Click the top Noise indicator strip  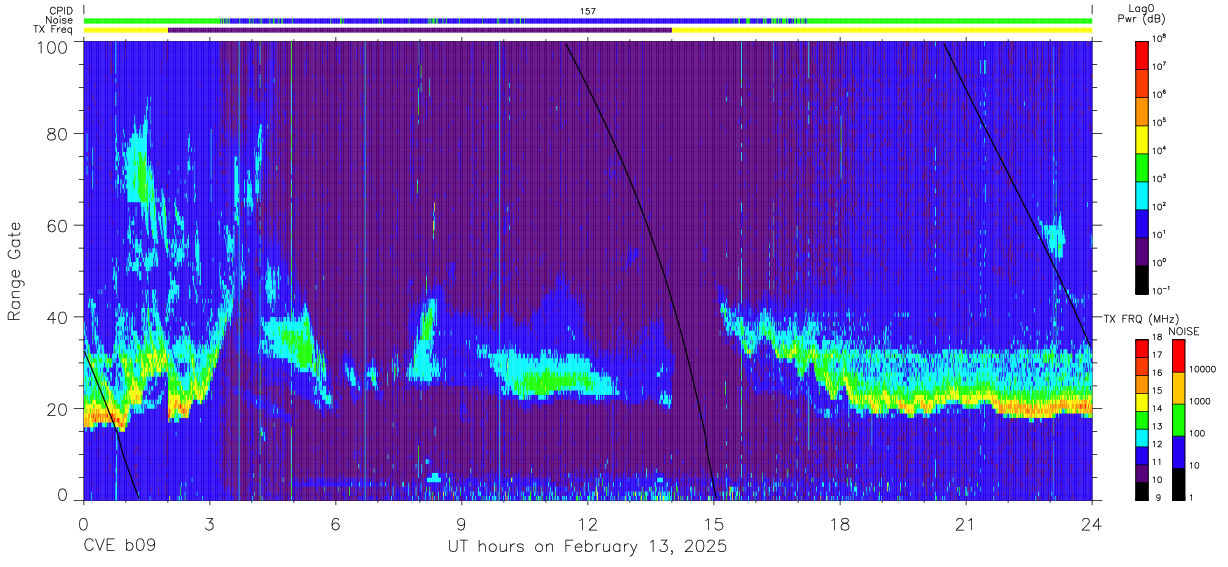coord(588,20)
